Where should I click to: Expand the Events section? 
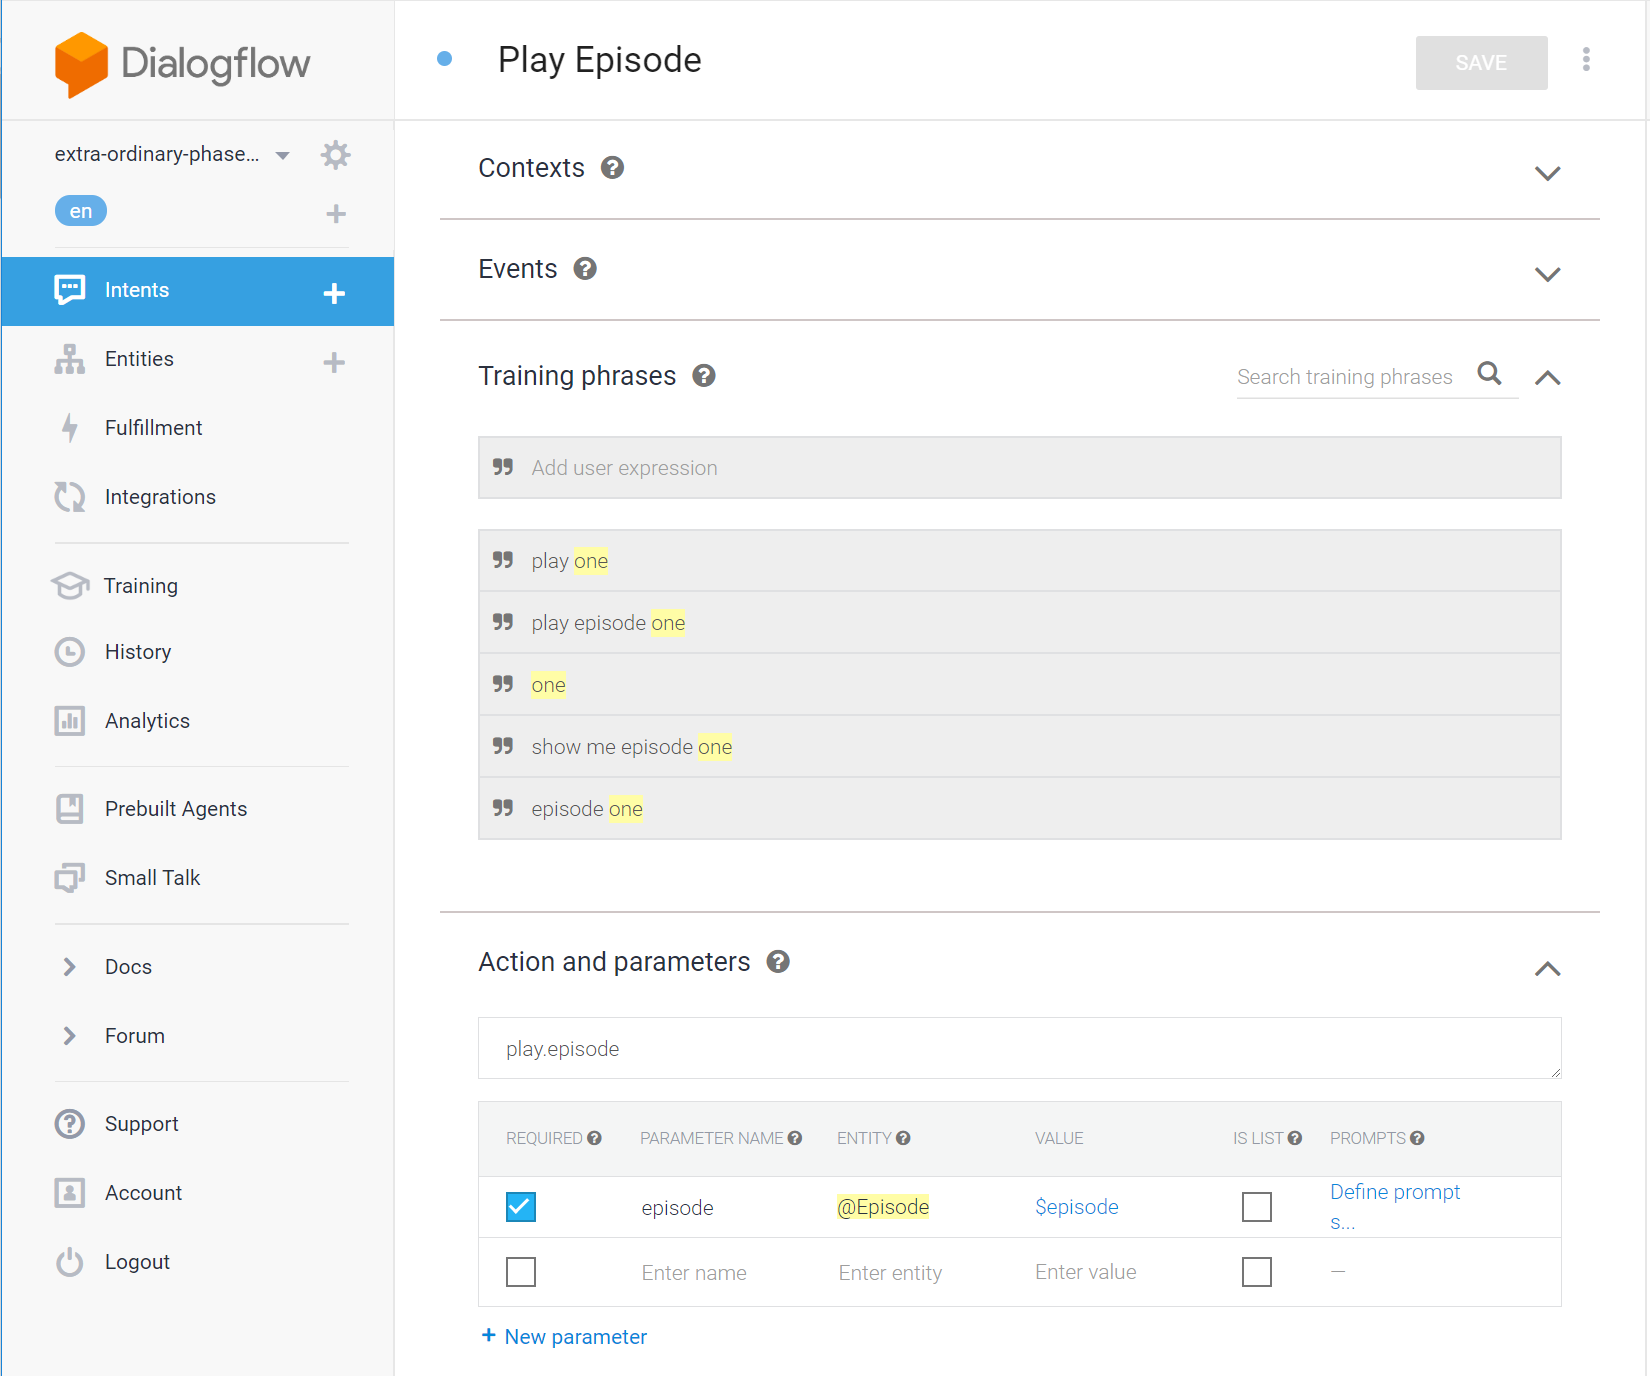(x=1547, y=274)
